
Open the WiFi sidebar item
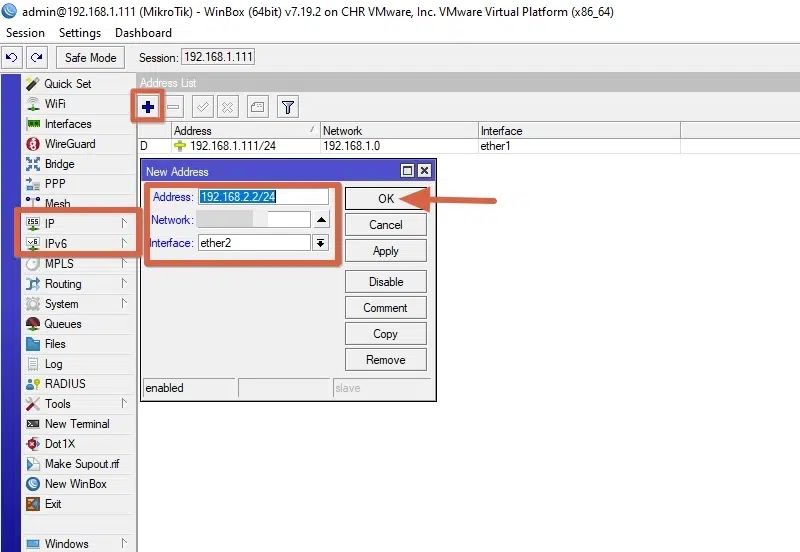(x=79, y=104)
